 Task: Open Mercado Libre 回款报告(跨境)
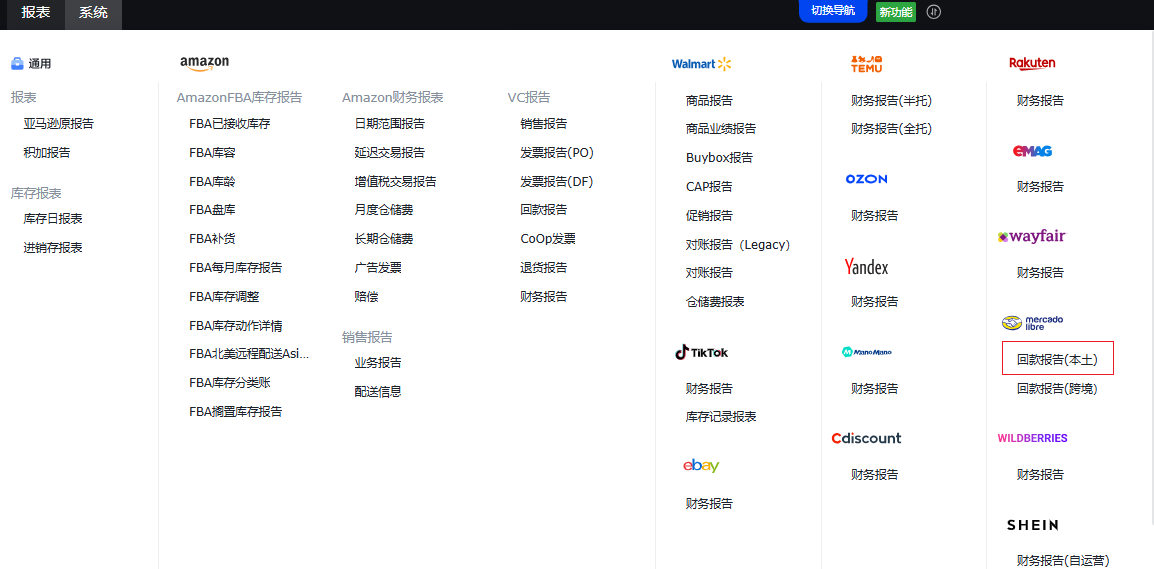[x=1057, y=388]
